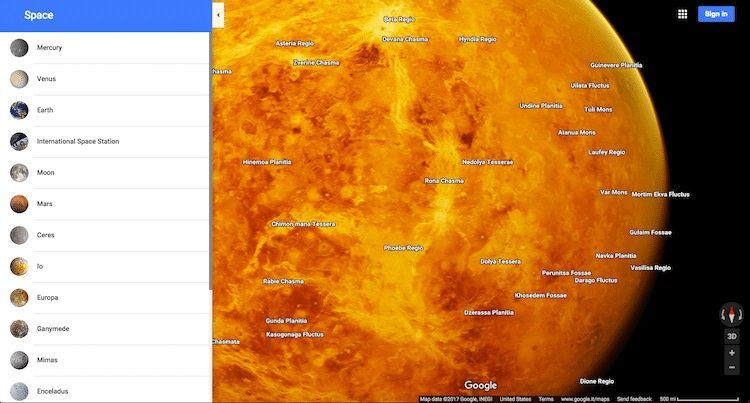Click the Rabie Chasma label
The height and width of the screenshot is (403, 750).
tap(283, 282)
